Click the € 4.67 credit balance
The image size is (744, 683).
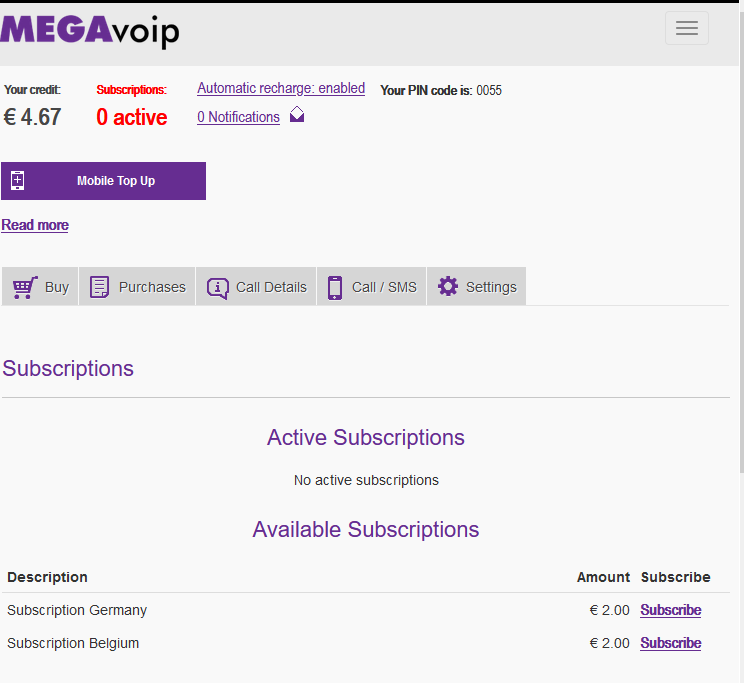[33, 117]
